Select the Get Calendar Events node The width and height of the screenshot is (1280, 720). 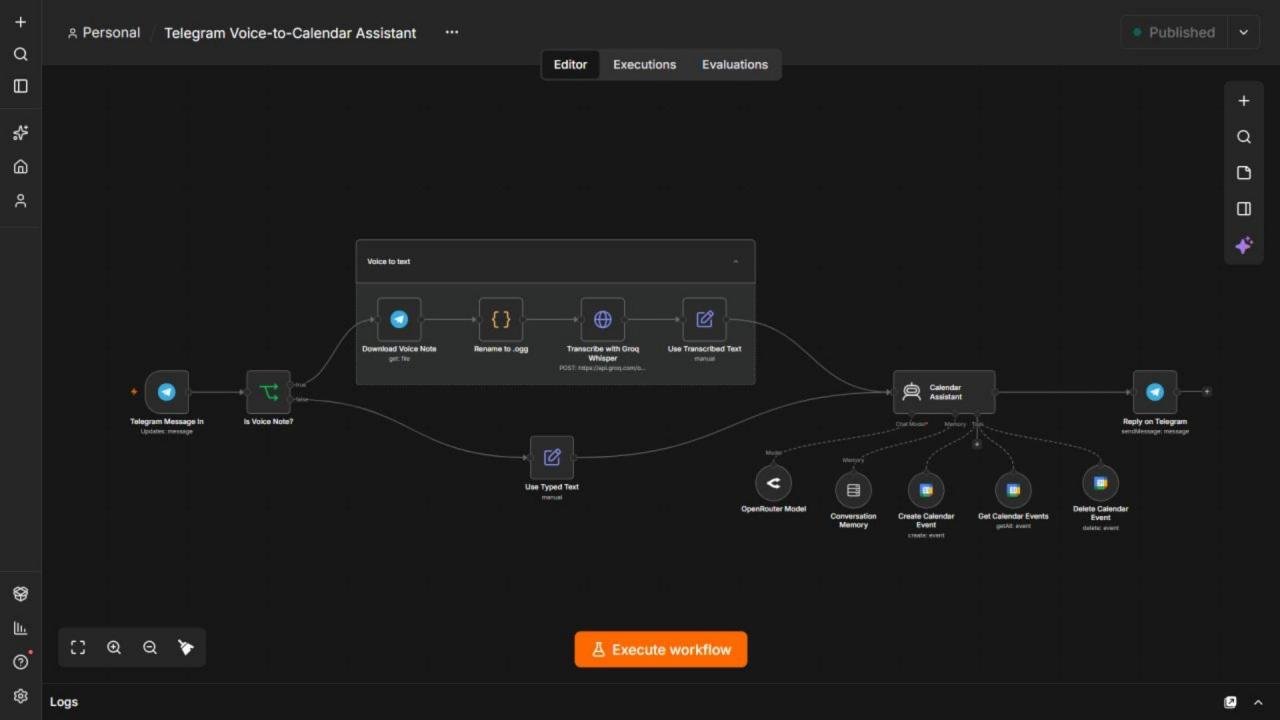(x=1013, y=490)
